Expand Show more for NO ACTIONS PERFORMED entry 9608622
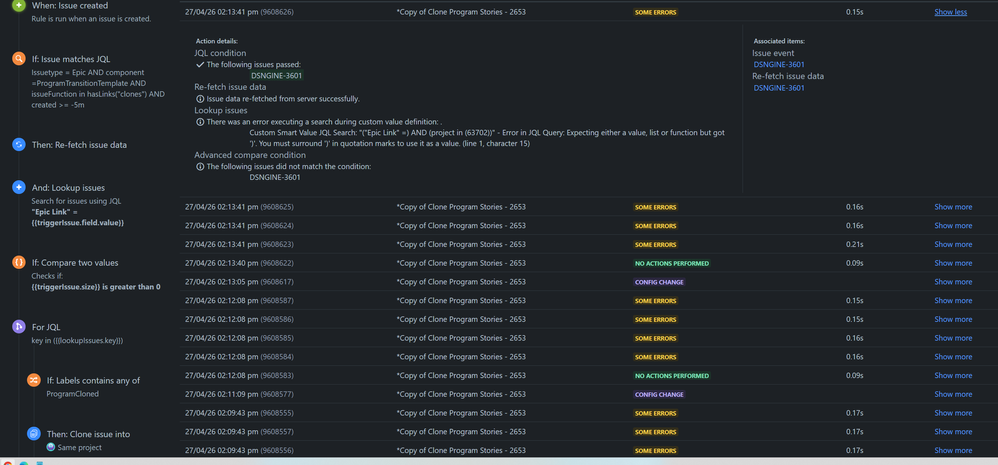Image resolution: width=998 pixels, height=465 pixels. point(953,263)
